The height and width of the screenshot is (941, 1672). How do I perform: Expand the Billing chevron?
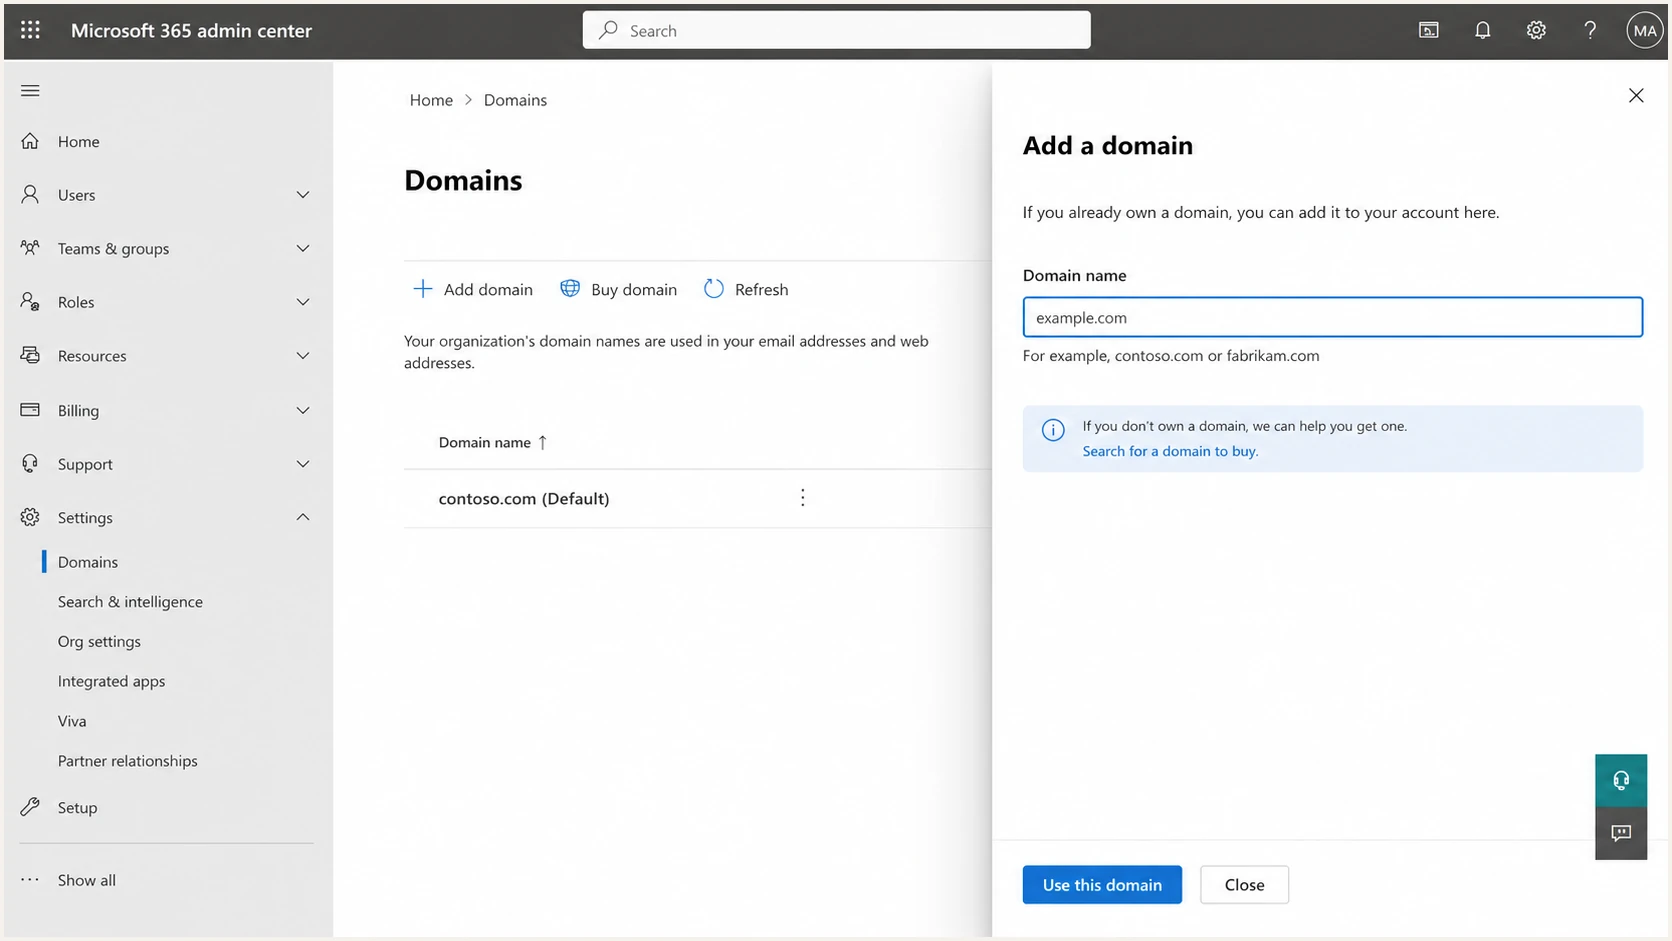[303, 410]
